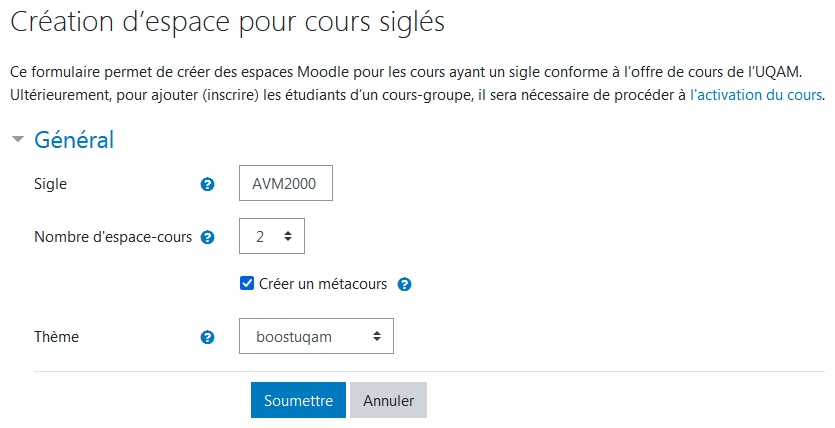Screen dimensions: 835x428
Task: Follow the l'activation du cours link
Action: 756,95
